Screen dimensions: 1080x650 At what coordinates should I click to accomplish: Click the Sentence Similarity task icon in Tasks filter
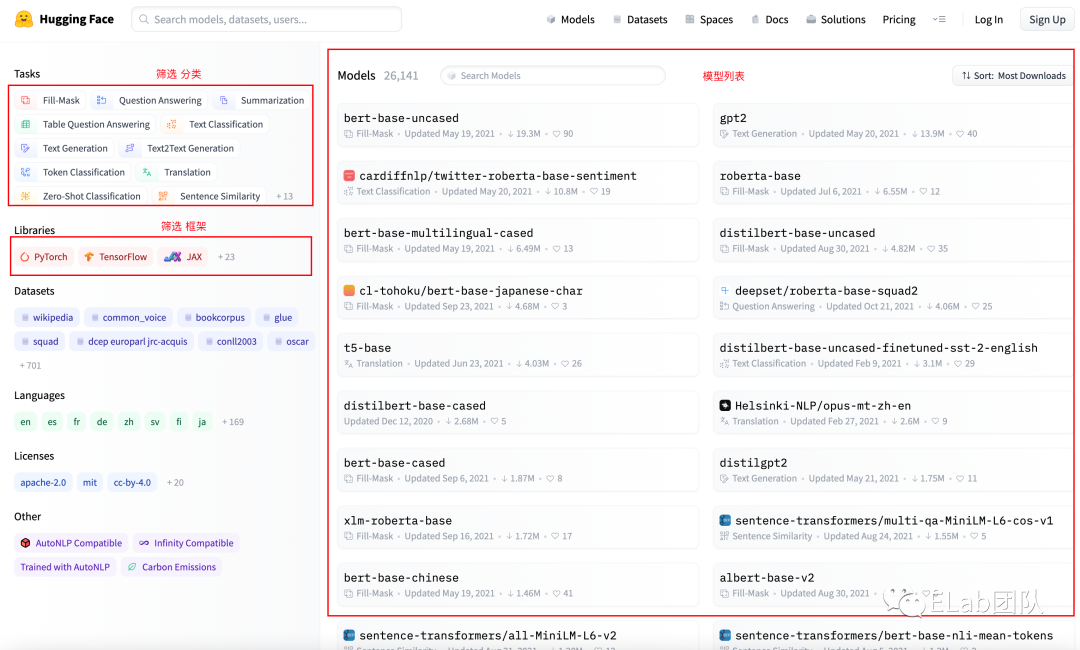pos(163,196)
